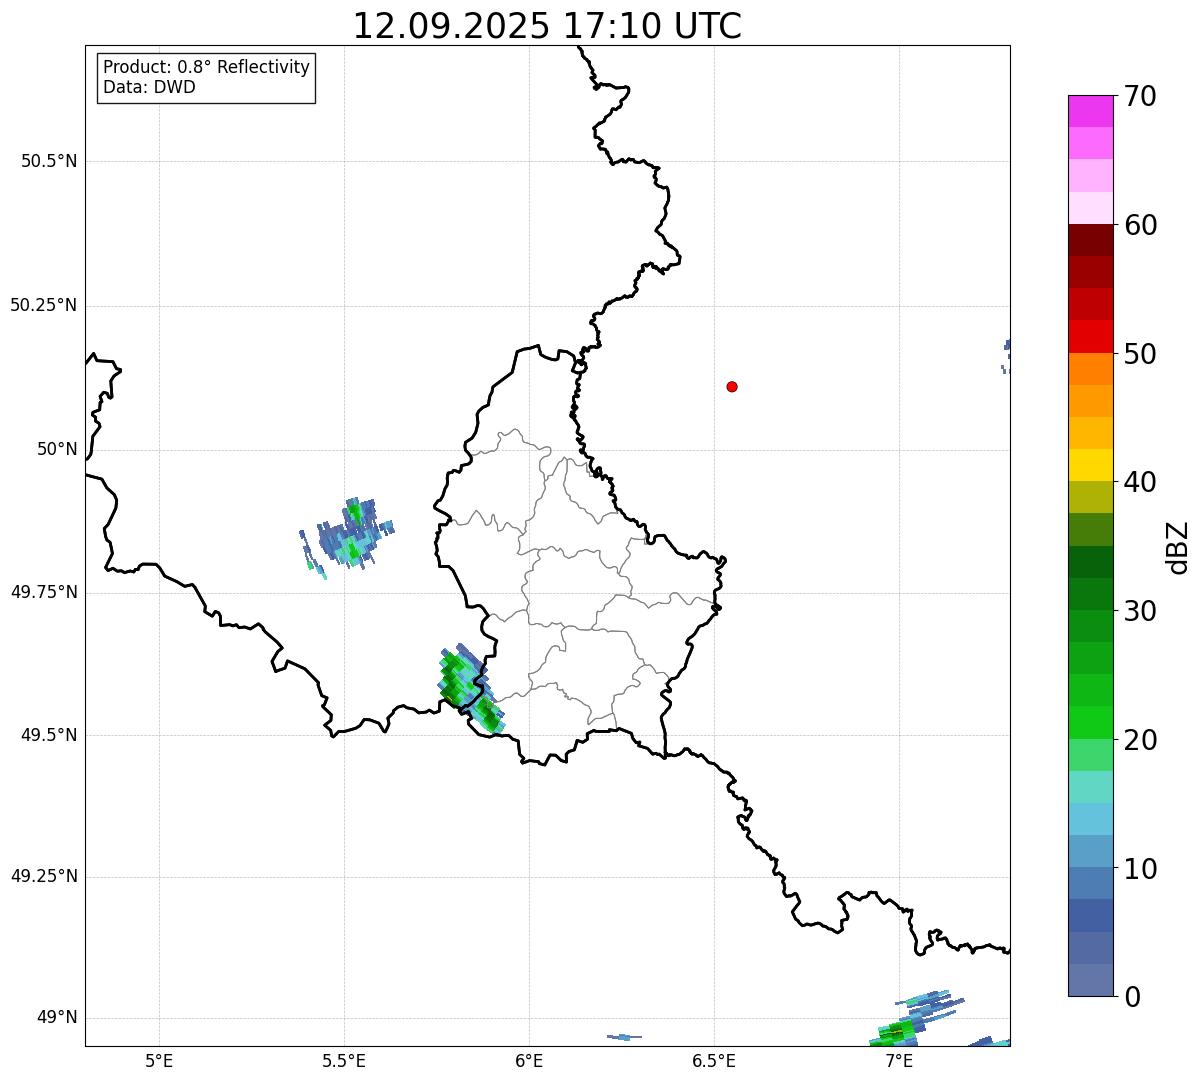This screenshot has width=1202, height=1081.
Task: Pick the yellow swatch just above 40 dBZ
Action: tap(1090, 465)
